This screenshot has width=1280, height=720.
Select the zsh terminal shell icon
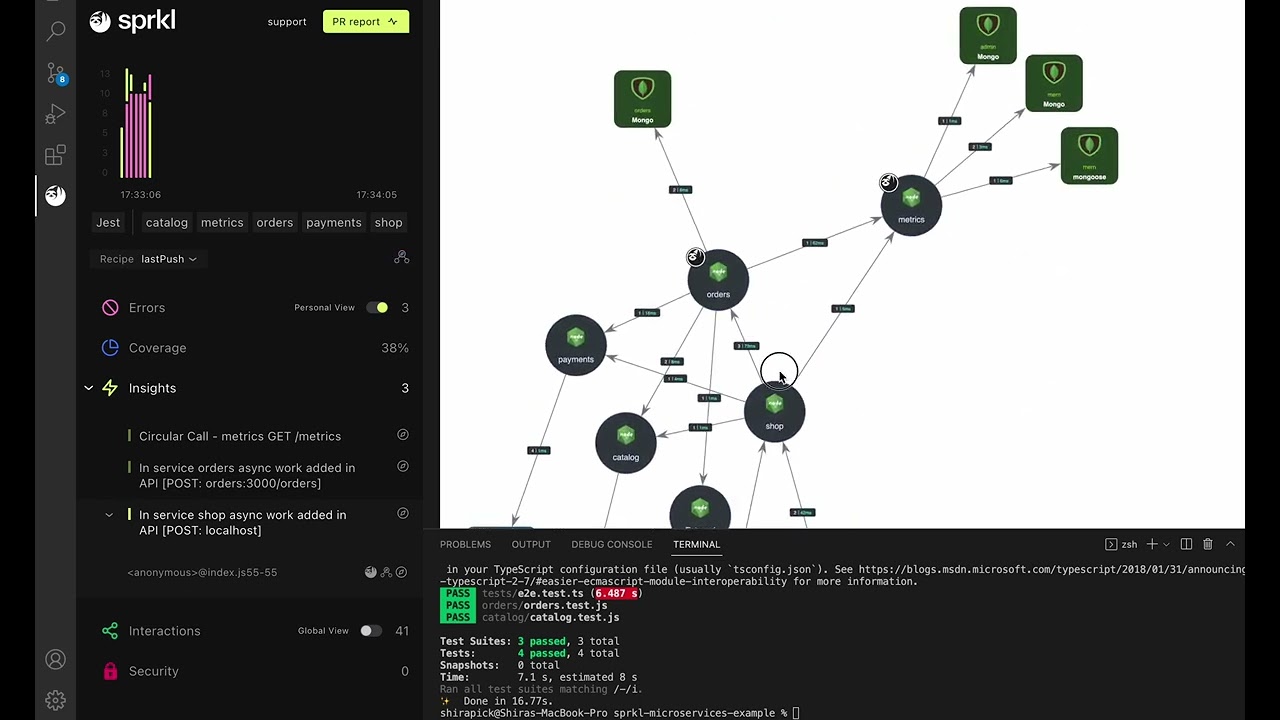click(x=1111, y=544)
